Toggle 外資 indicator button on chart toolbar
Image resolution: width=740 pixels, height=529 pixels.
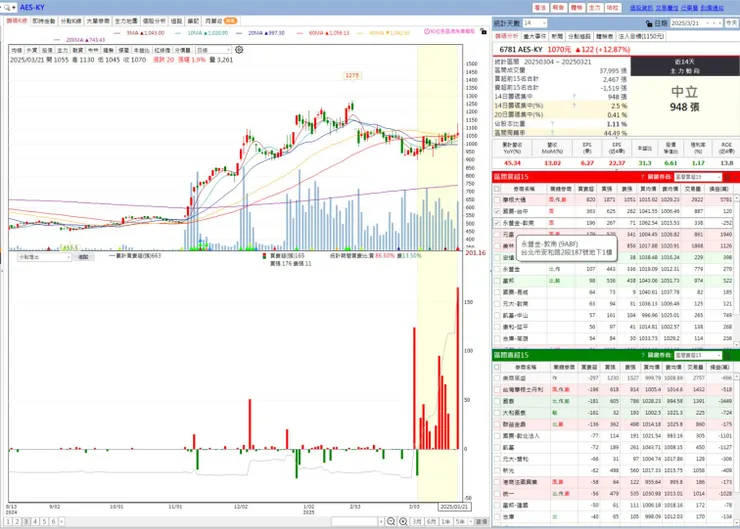click(x=32, y=50)
